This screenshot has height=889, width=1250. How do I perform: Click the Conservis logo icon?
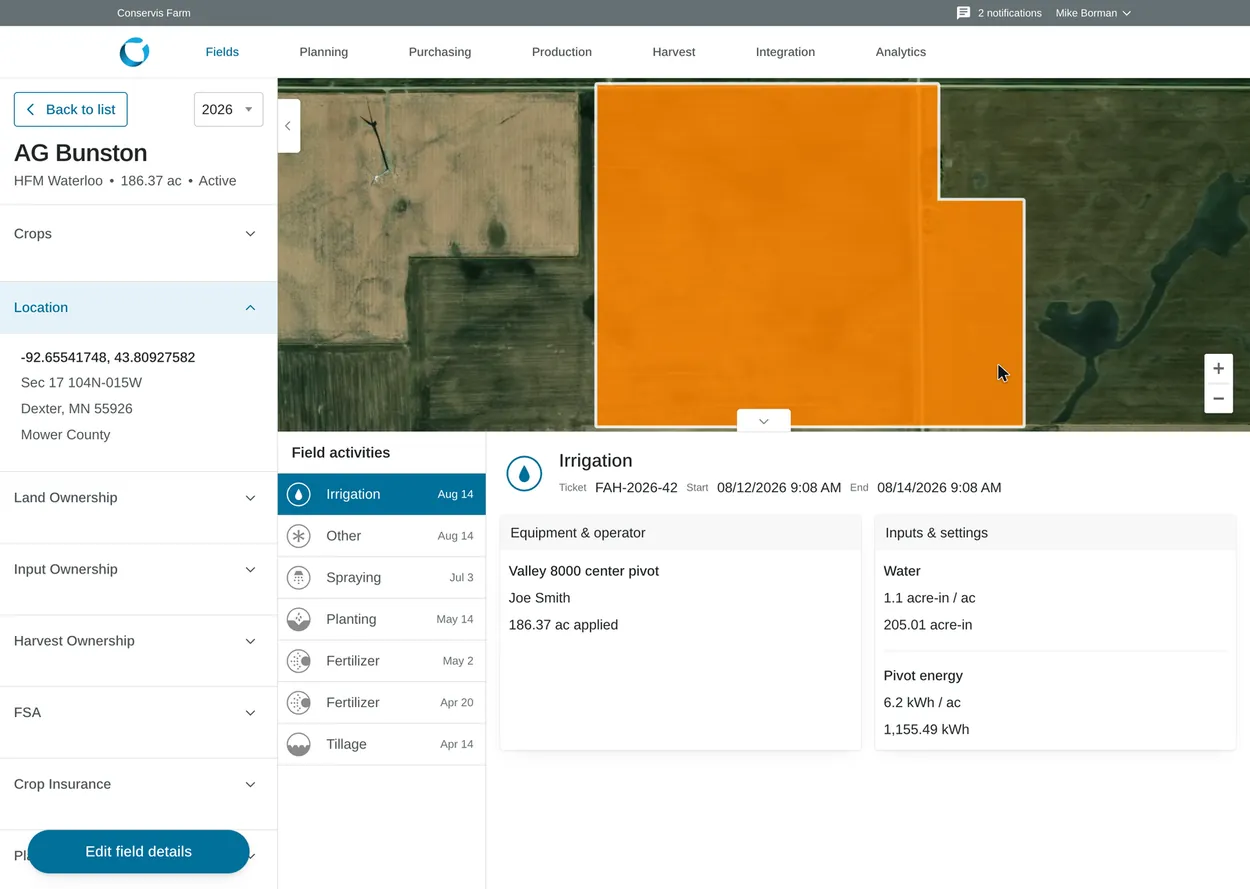134,52
